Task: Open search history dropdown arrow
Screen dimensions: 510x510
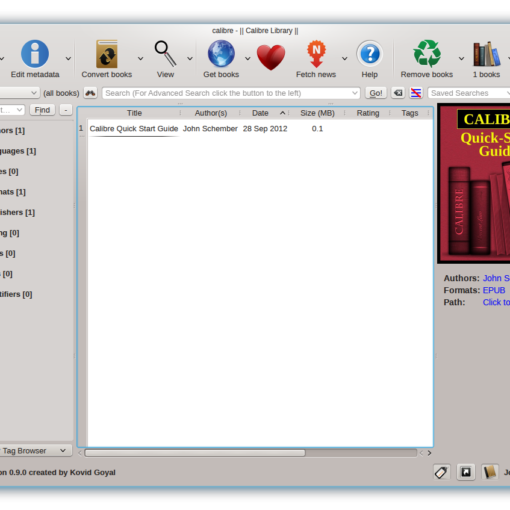Action: tap(355, 93)
